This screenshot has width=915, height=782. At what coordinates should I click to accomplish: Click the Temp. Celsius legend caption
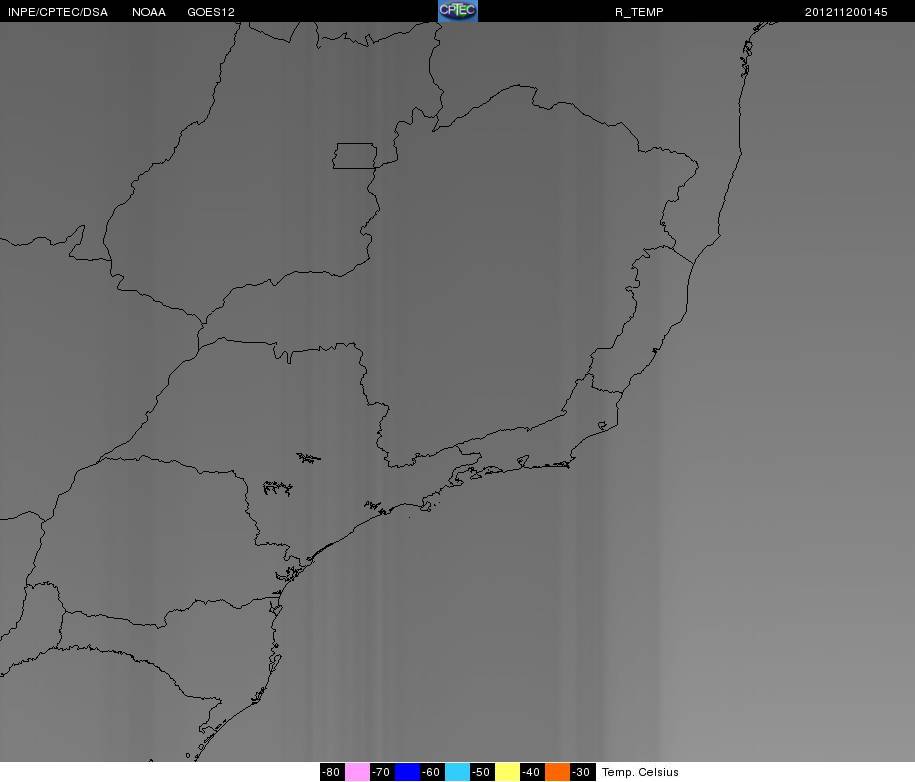coord(640,772)
